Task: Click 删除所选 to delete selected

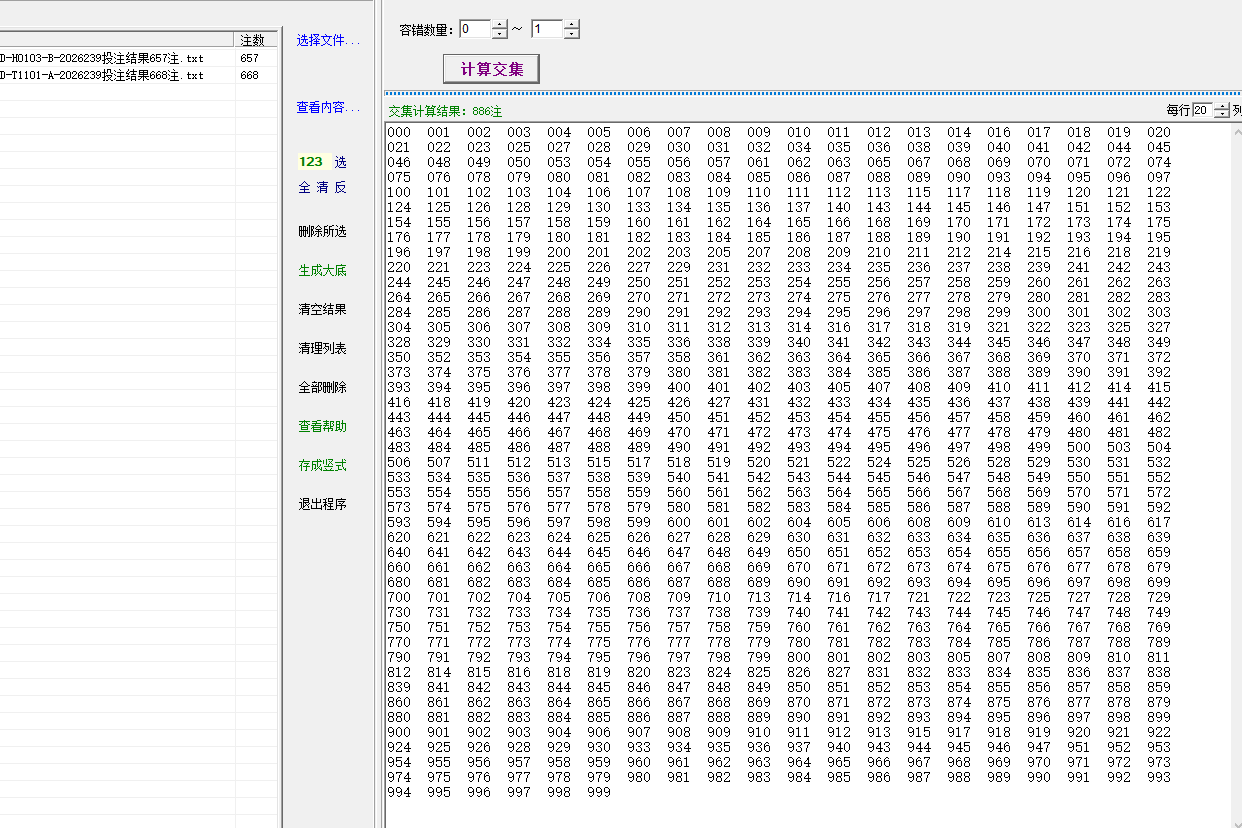Action: coord(322,232)
